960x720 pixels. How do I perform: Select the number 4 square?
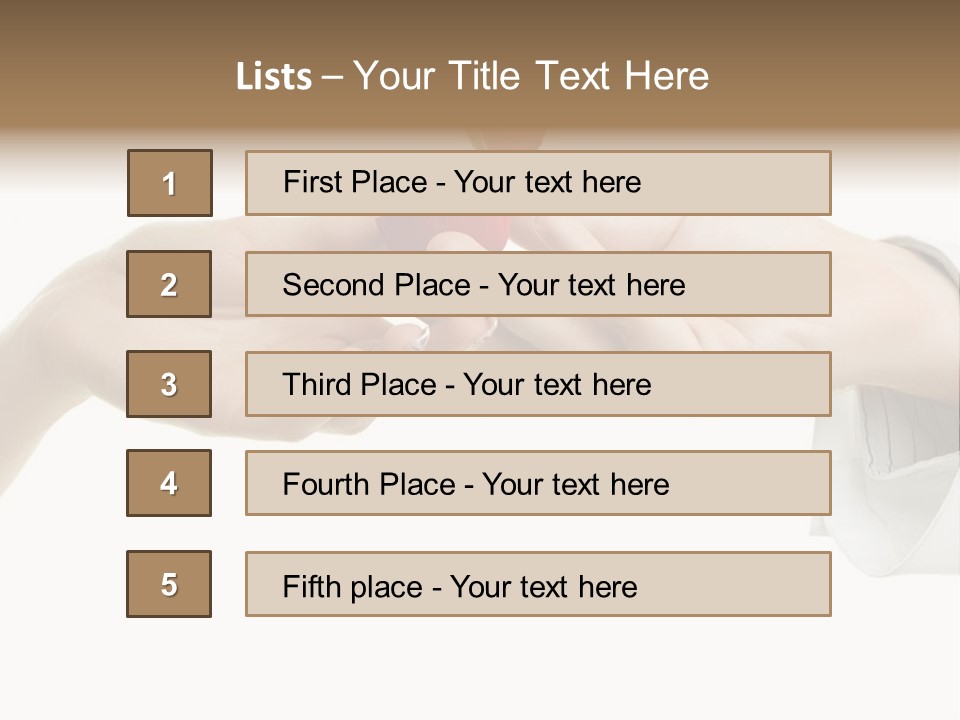click(x=169, y=483)
